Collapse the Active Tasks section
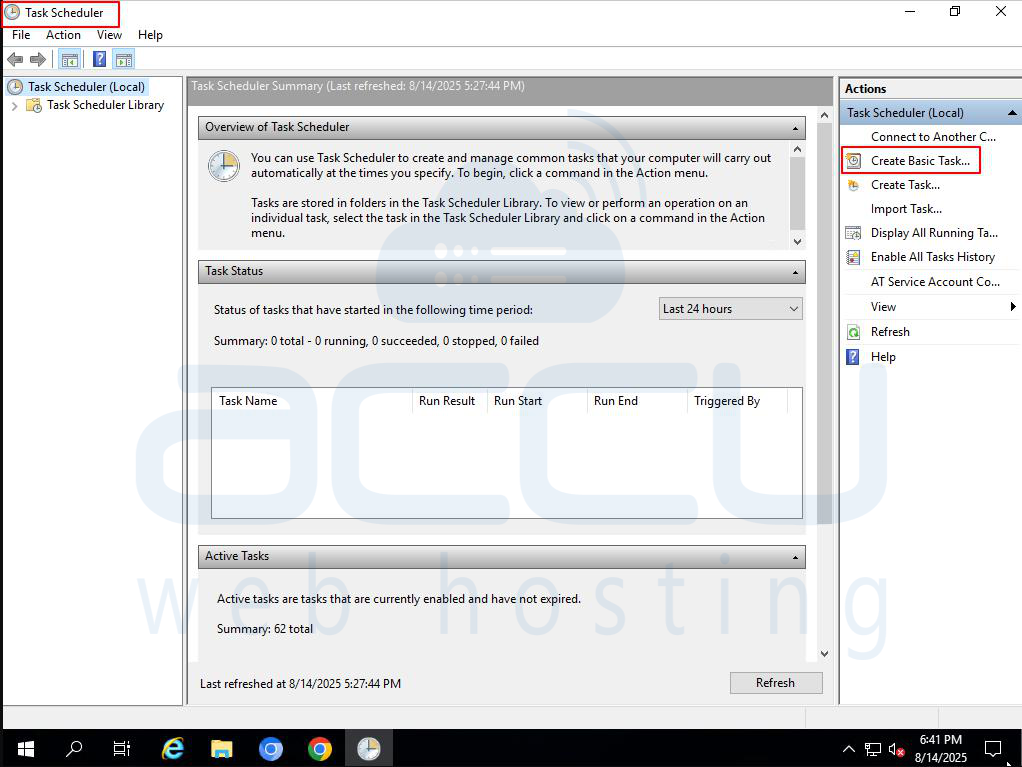The height and width of the screenshot is (767, 1022). (x=797, y=557)
